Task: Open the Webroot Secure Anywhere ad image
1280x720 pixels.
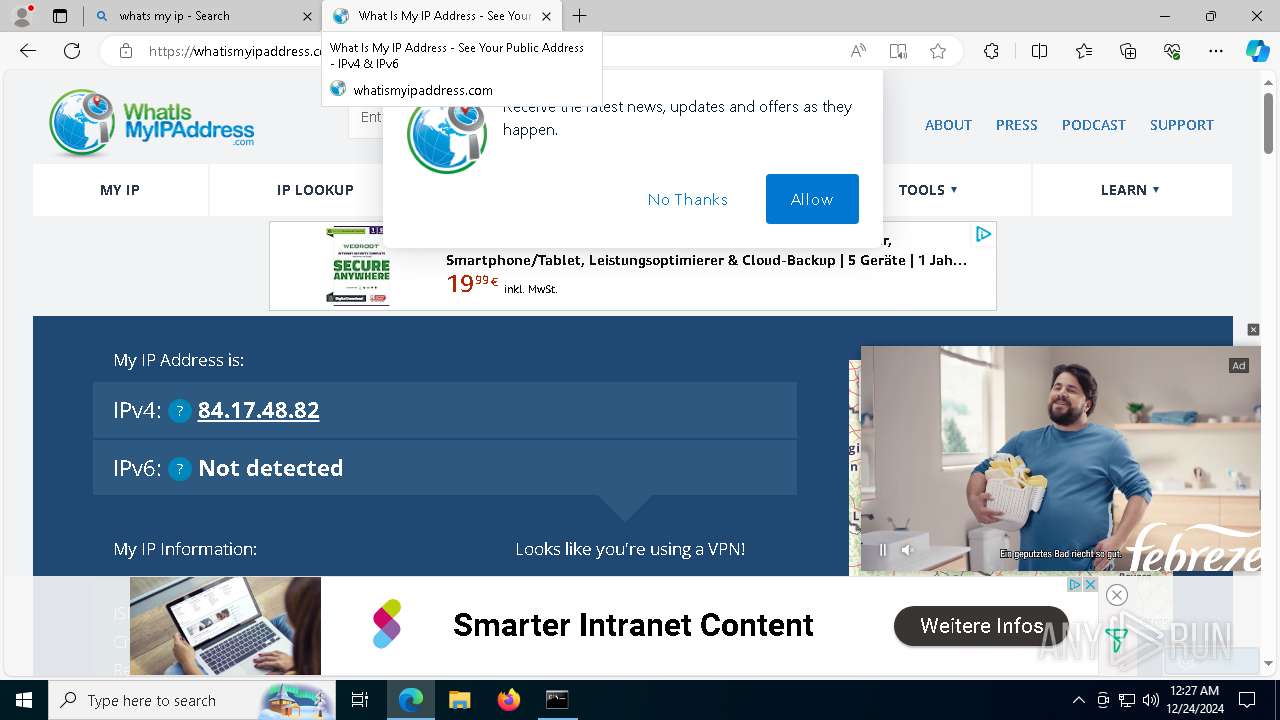Action: (358, 266)
